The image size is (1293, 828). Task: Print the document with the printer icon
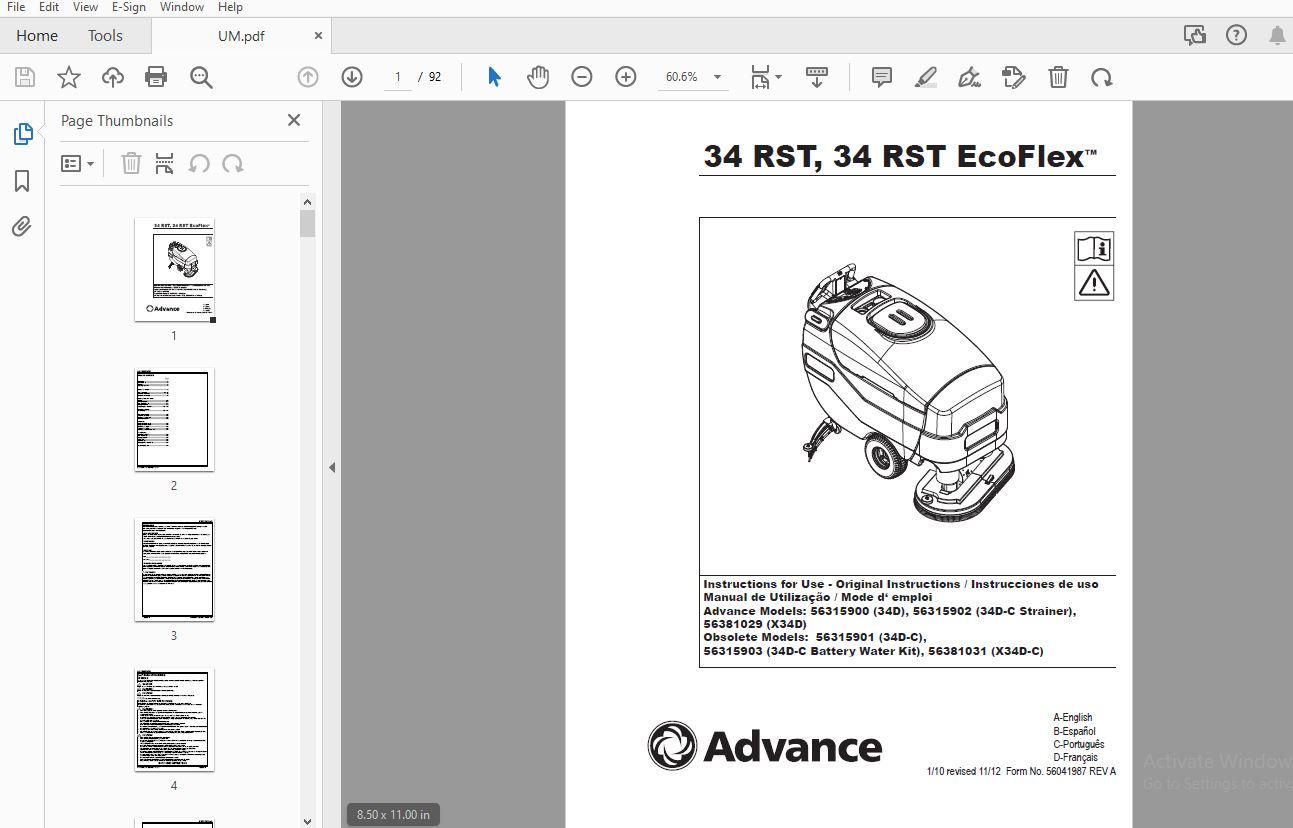pyautogui.click(x=156, y=77)
